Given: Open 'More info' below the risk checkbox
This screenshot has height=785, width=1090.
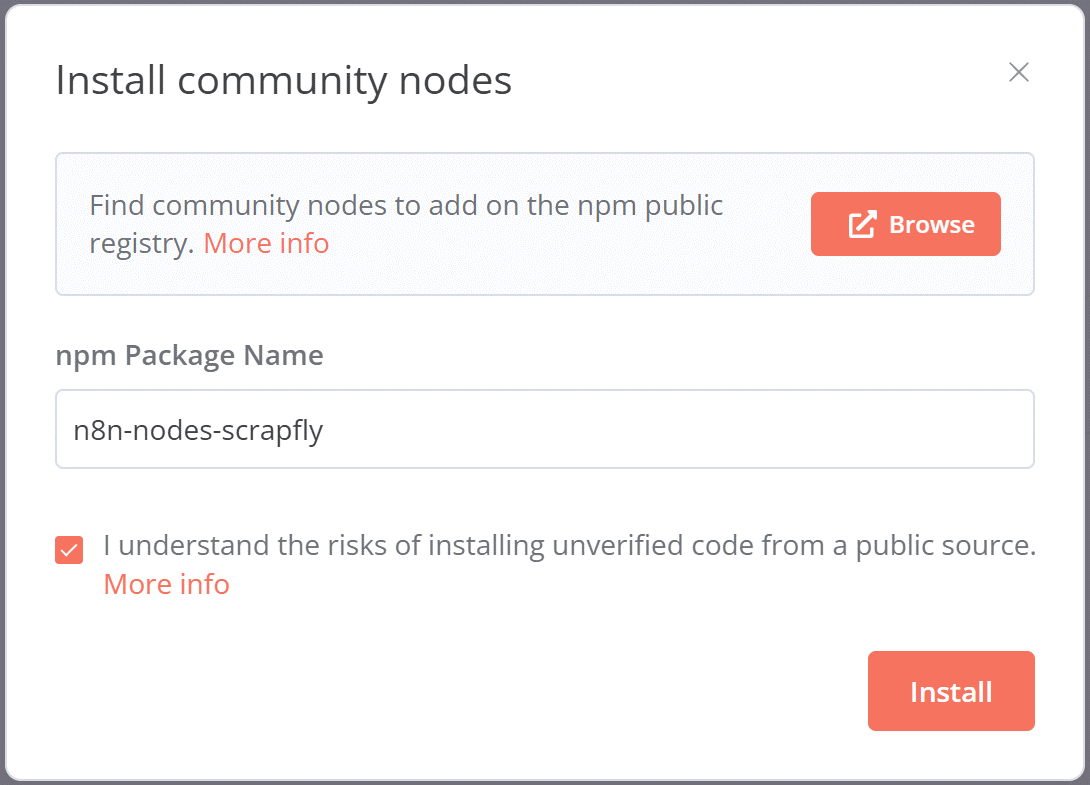Looking at the screenshot, I should (166, 584).
